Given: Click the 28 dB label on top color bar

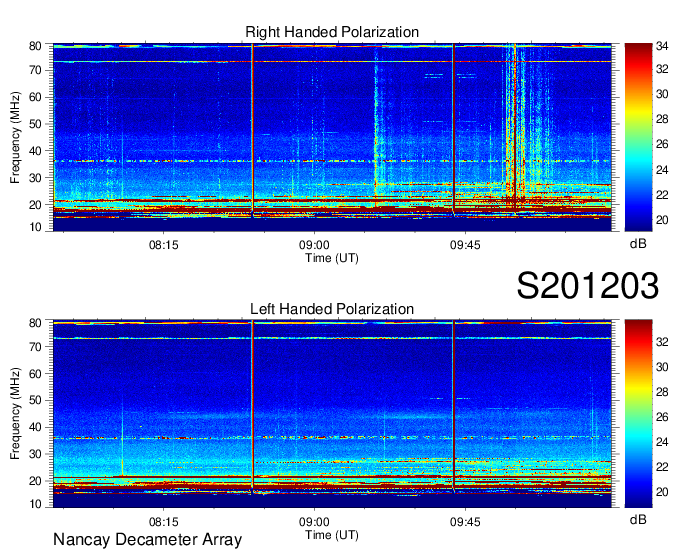Looking at the screenshot, I should point(662,119).
